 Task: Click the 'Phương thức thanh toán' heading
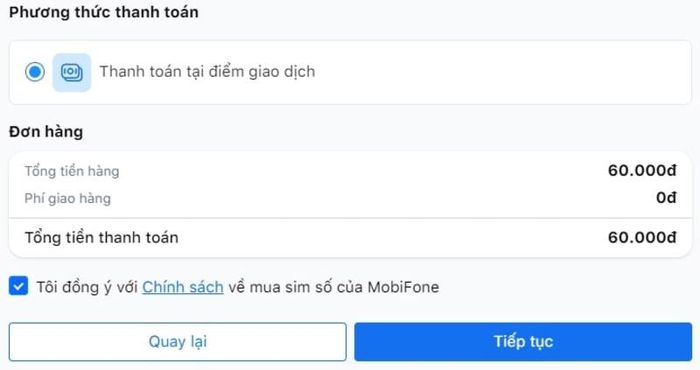[104, 12]
